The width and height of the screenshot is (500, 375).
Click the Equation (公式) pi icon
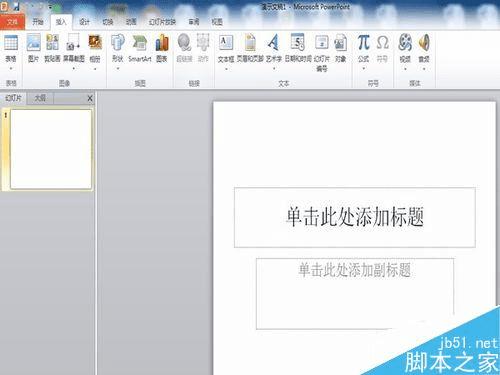tap(363, 43)
